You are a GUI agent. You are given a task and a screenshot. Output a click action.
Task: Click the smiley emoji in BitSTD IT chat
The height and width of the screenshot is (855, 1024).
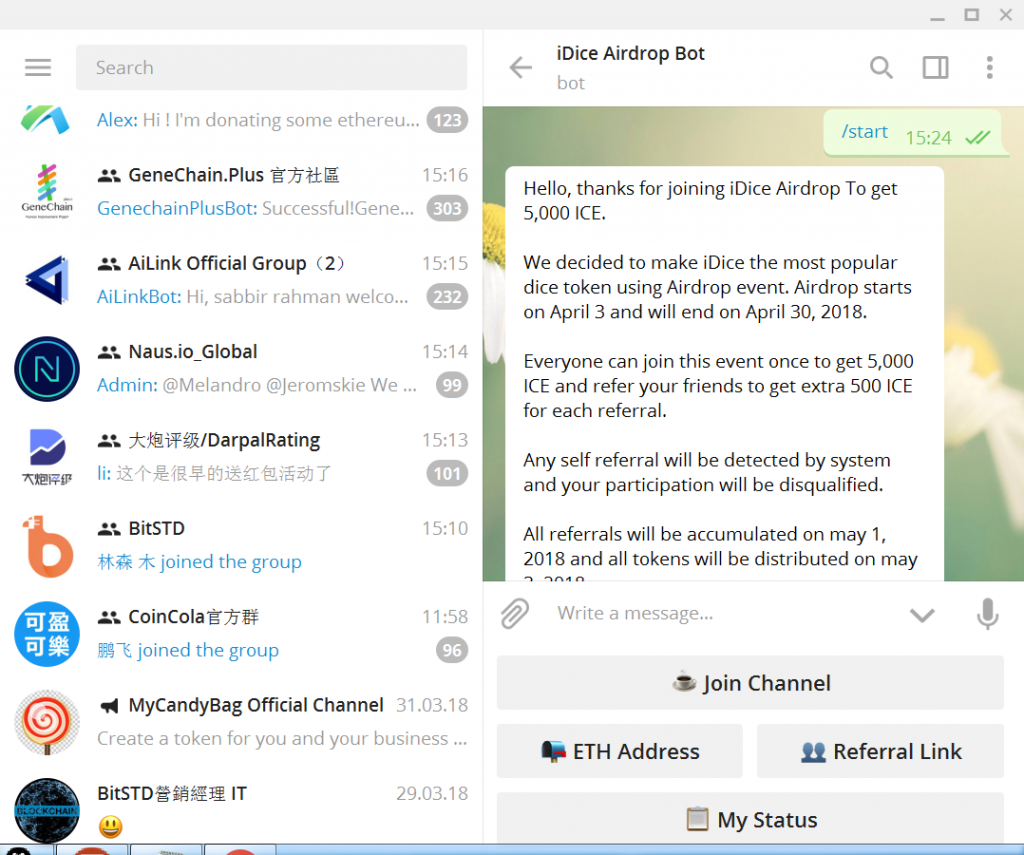[111, 827]
